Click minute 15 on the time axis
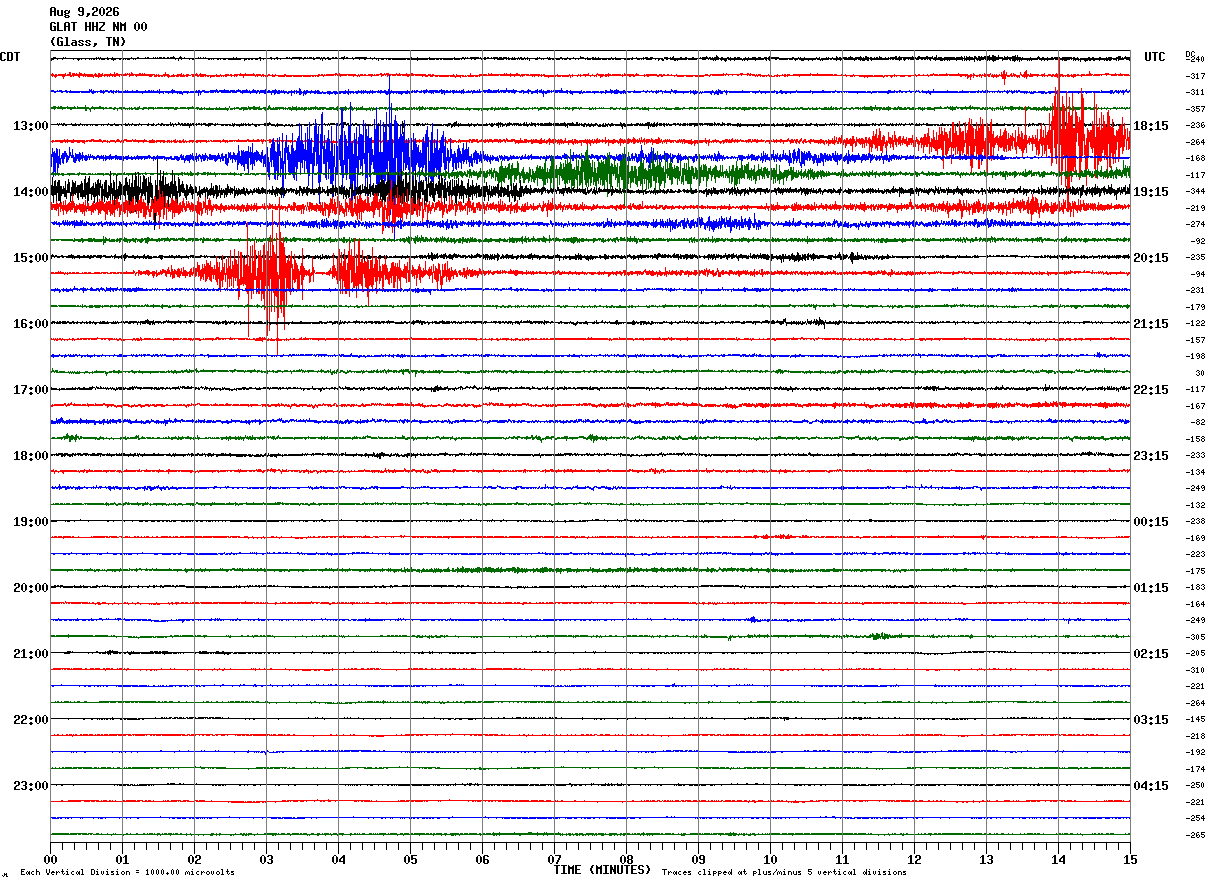 coord(1130,859)
